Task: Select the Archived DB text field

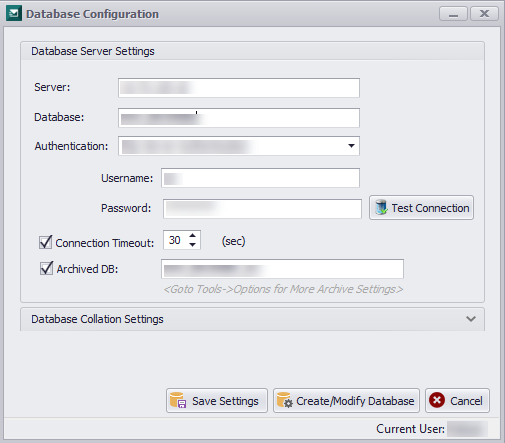Action: click(282, 269)
